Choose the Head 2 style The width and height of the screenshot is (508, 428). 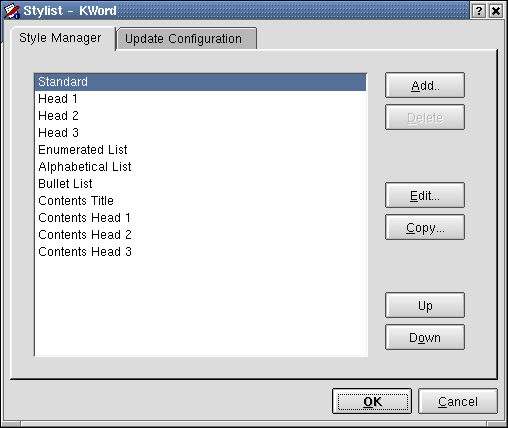click(x=200, y=116)
